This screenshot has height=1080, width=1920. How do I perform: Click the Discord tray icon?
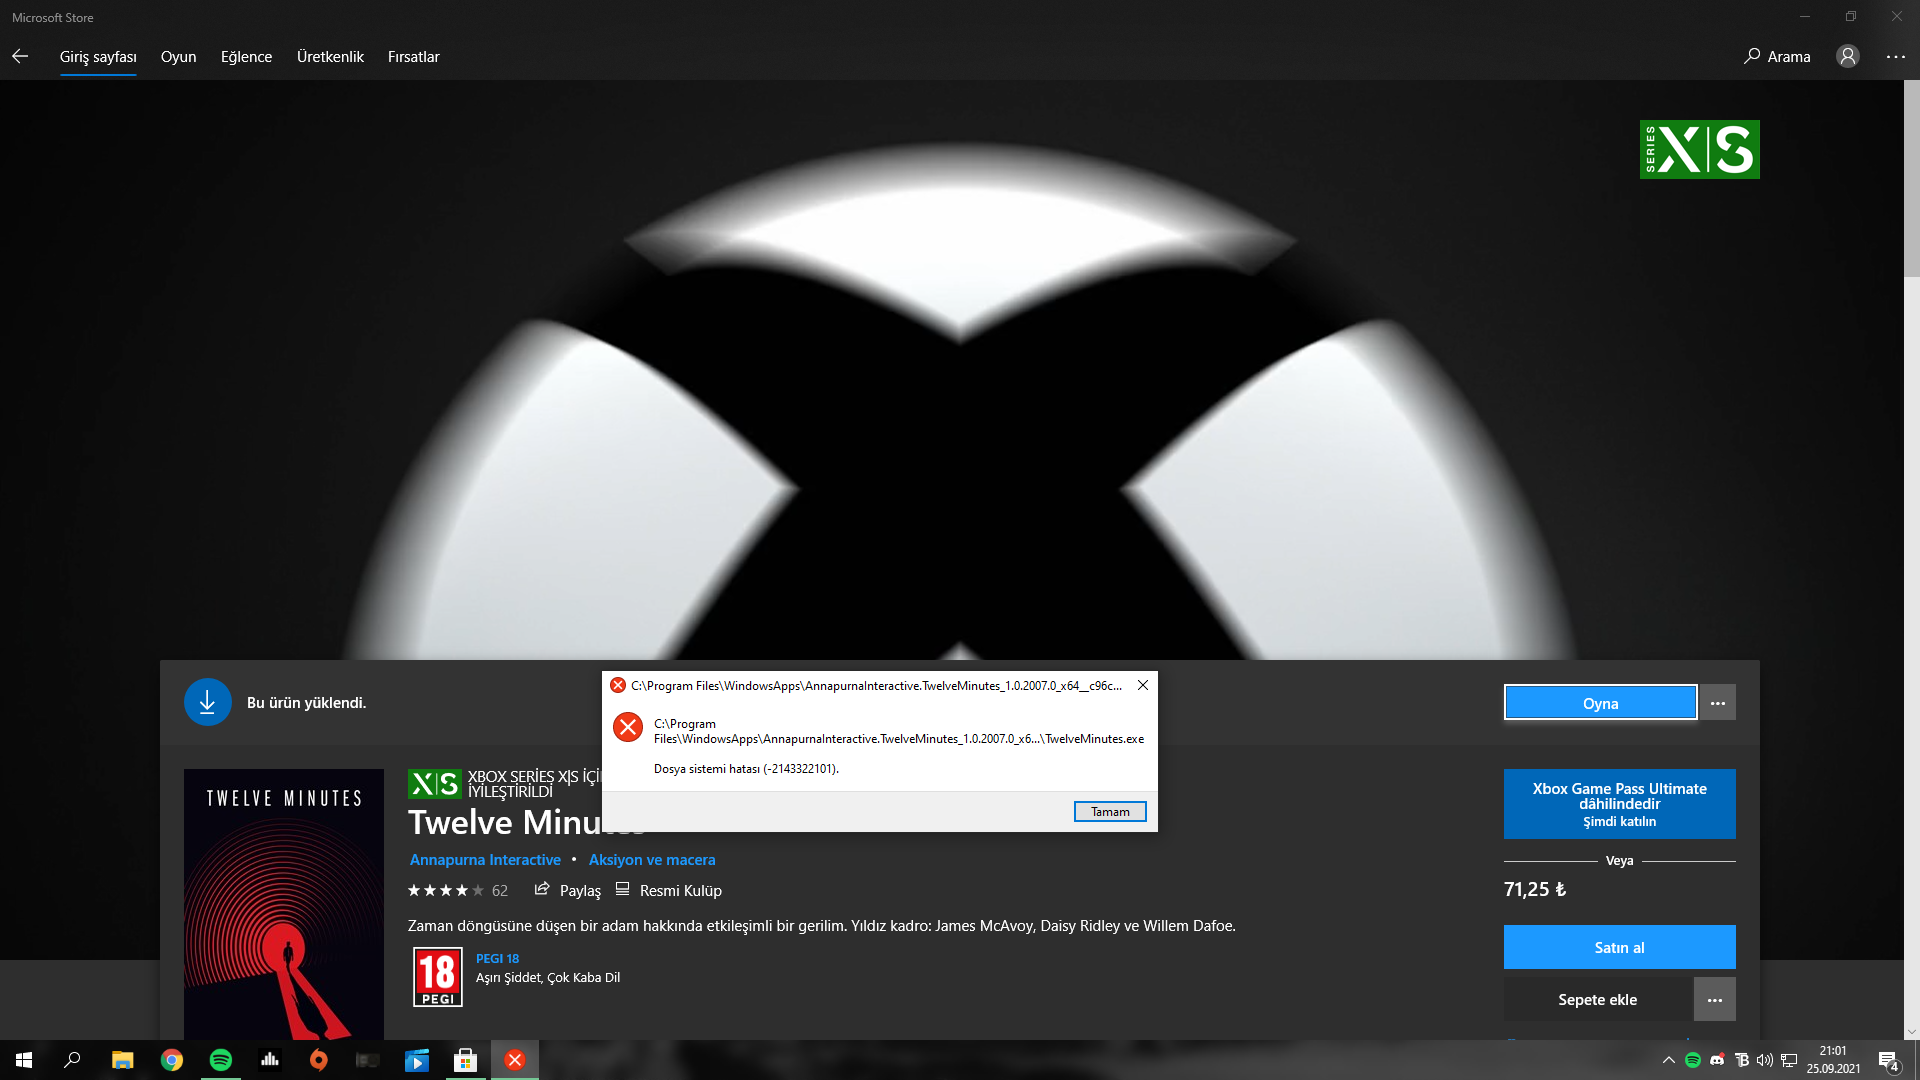pos(1717,1060)
